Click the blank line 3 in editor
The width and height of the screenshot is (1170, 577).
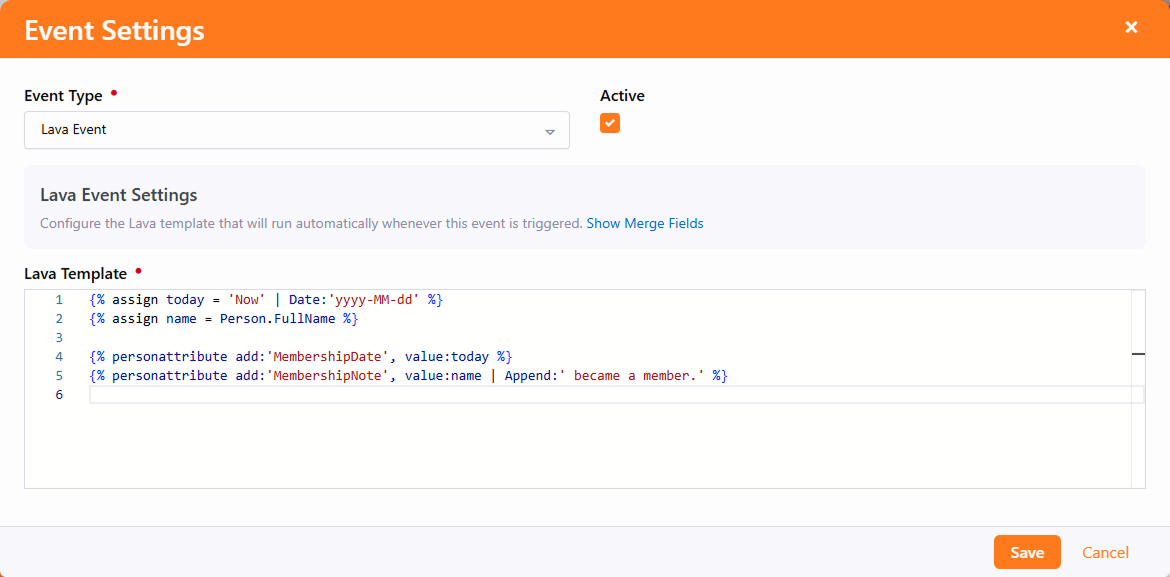[x=400, y=338]
